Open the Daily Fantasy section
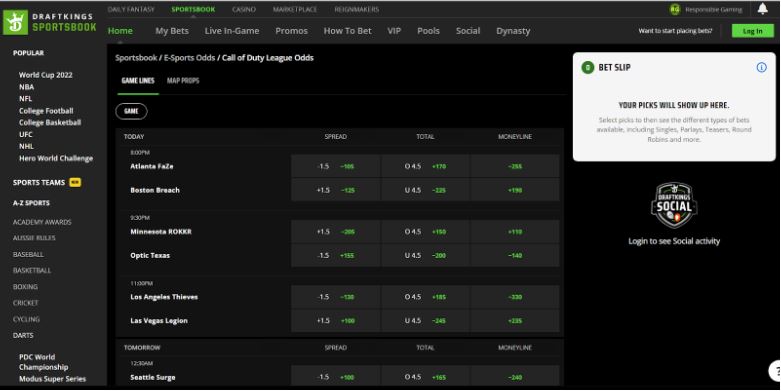The height and width of the screenshot is (391, 781). (131, 9)
